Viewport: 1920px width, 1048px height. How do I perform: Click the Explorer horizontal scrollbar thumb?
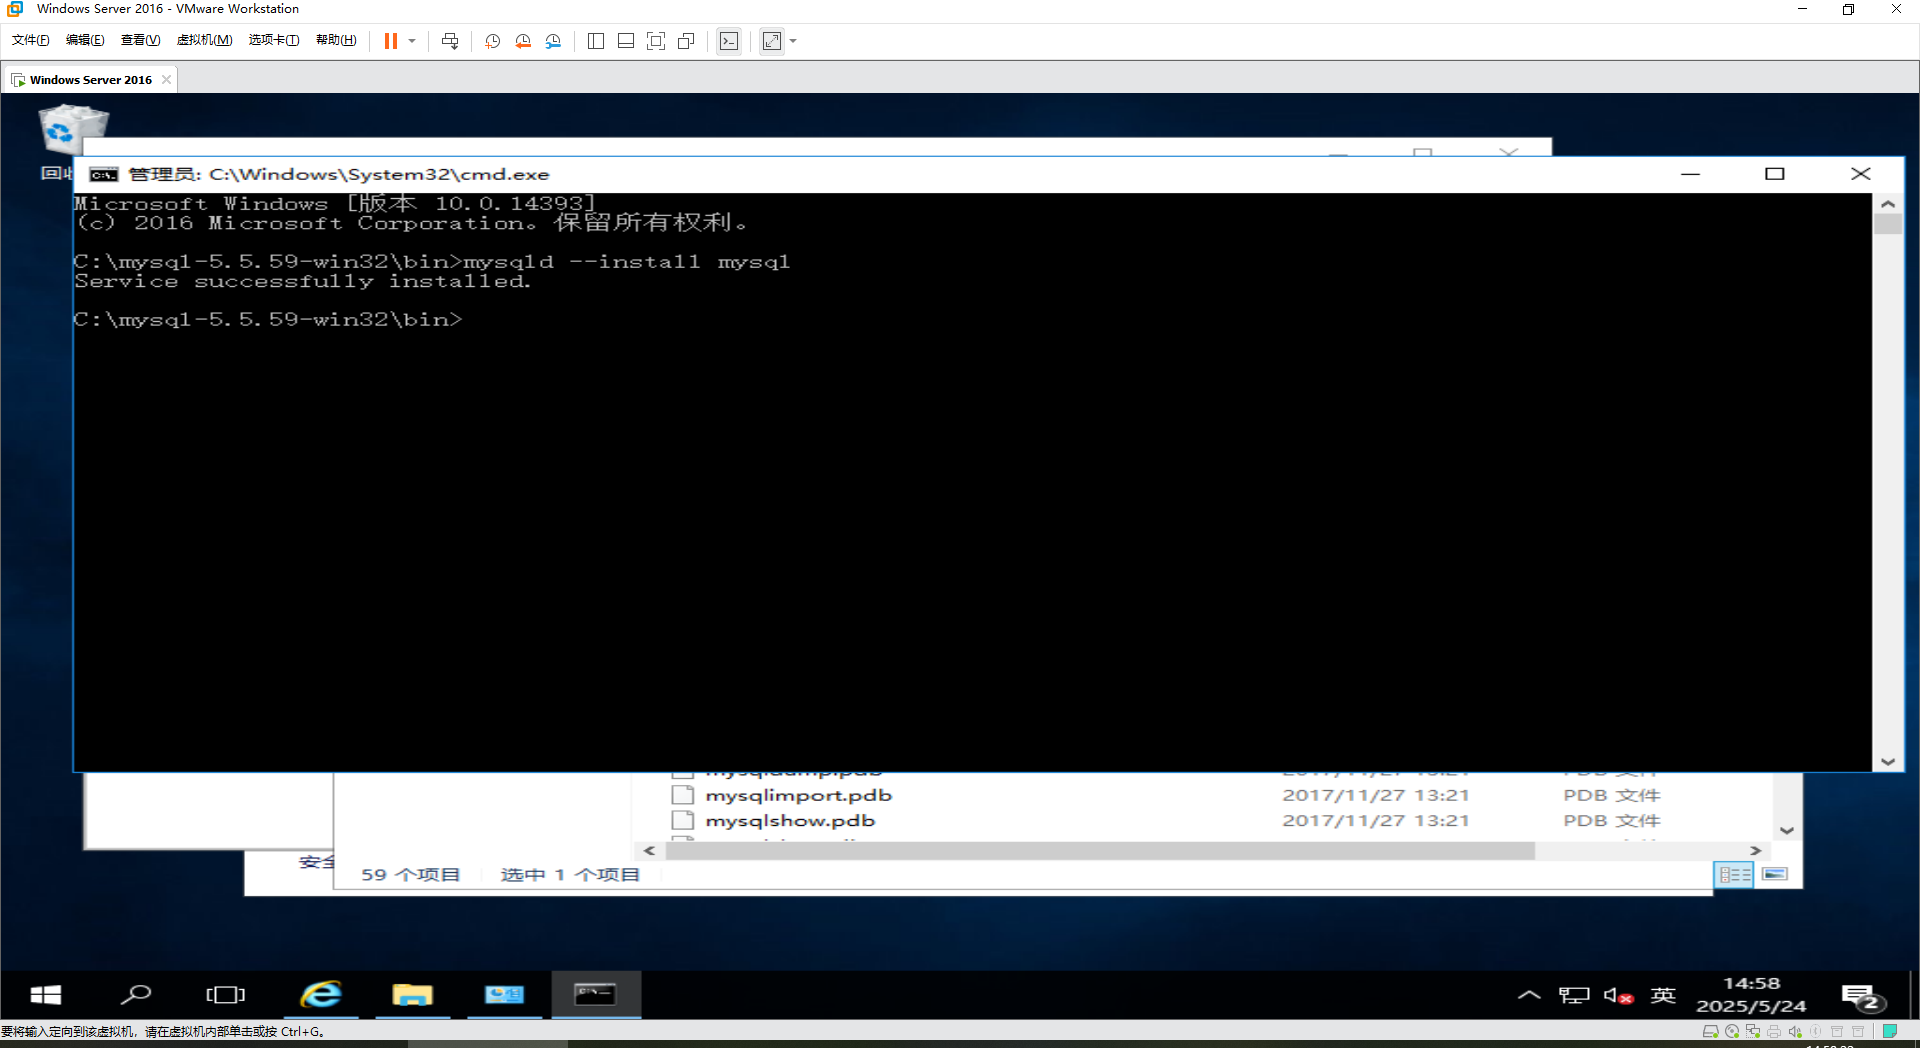coord(1100,851)
